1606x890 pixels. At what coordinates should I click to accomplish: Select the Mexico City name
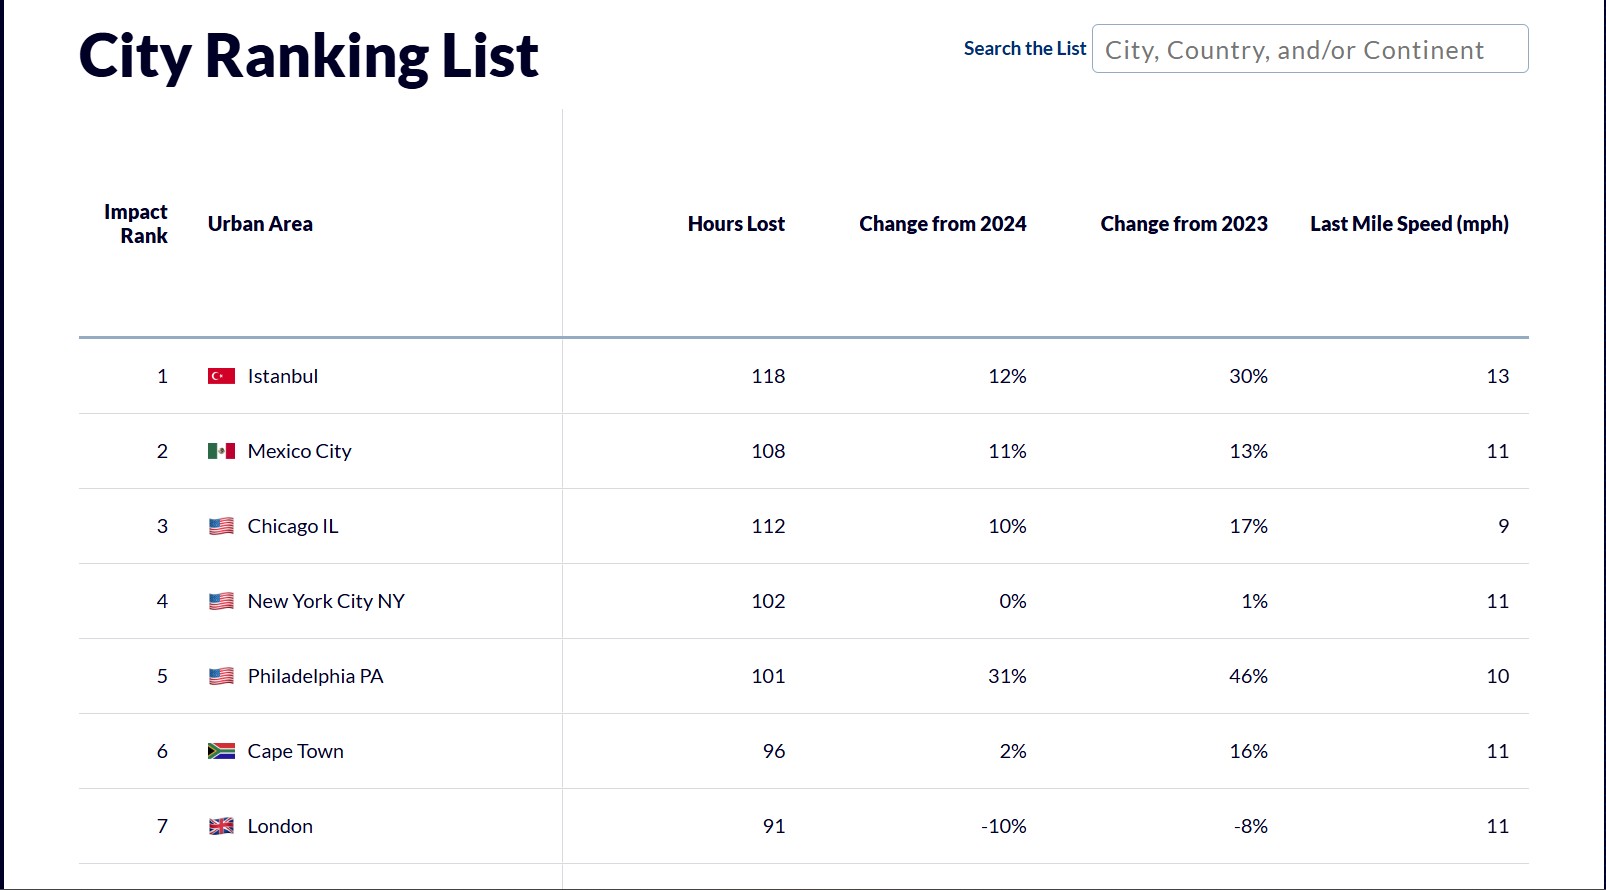(x=300, y=451)
